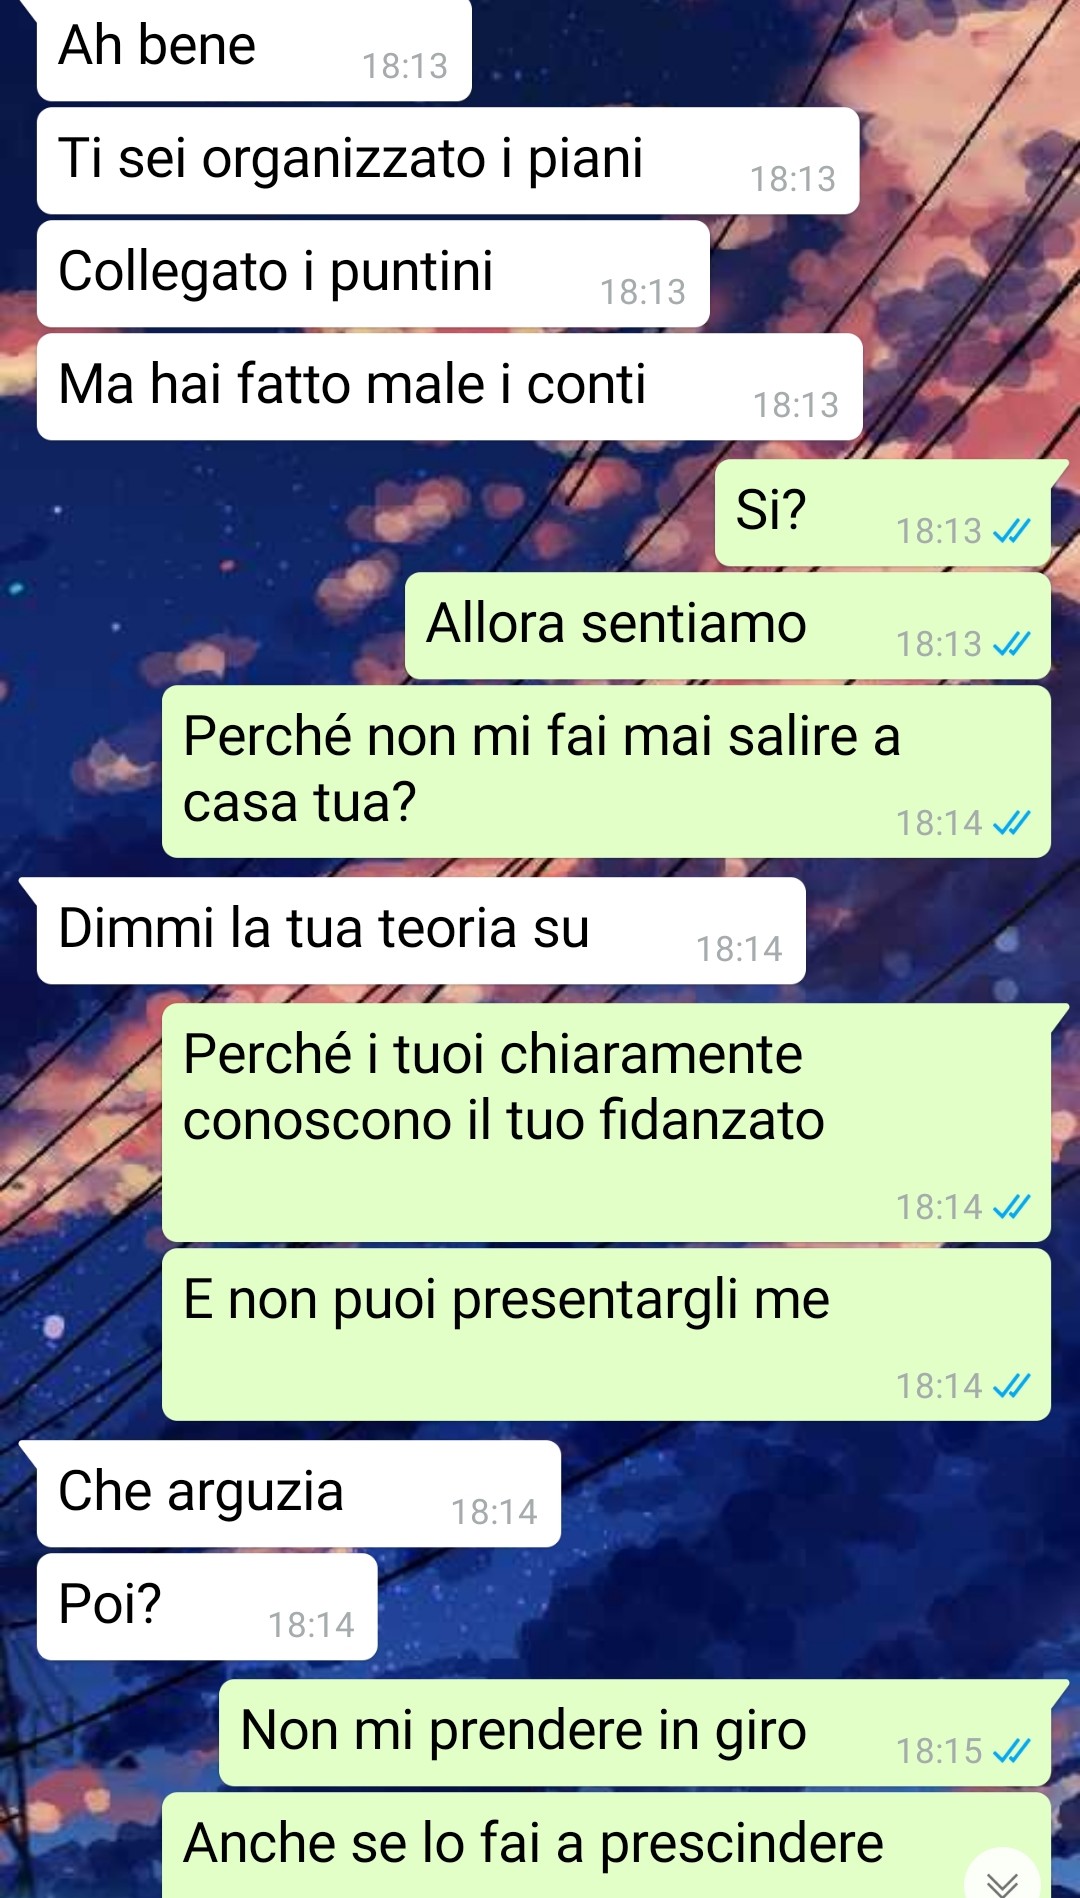Tap read checkmarks on 'Si?' message

[1011, 531]
